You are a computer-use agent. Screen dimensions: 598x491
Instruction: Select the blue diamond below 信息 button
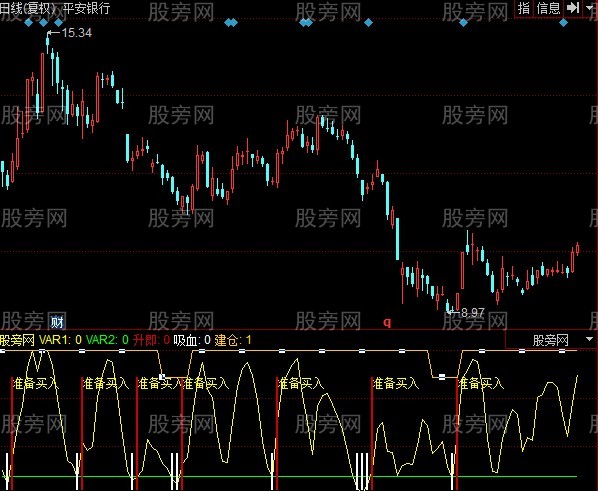pos(563,23)
